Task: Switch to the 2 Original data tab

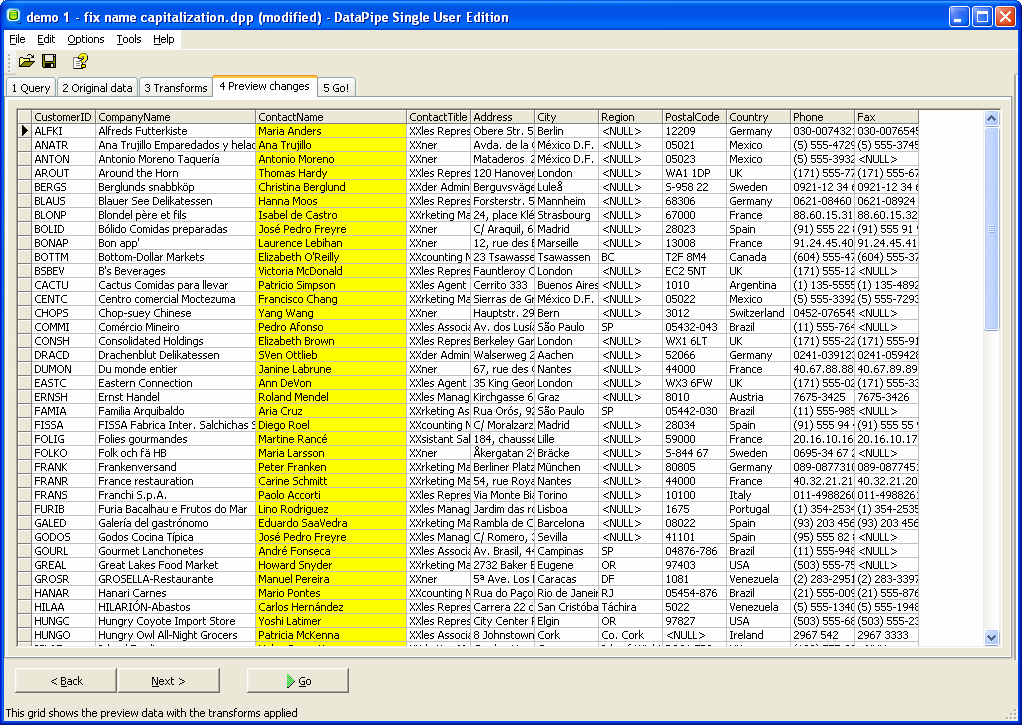Action: point(97,88)
